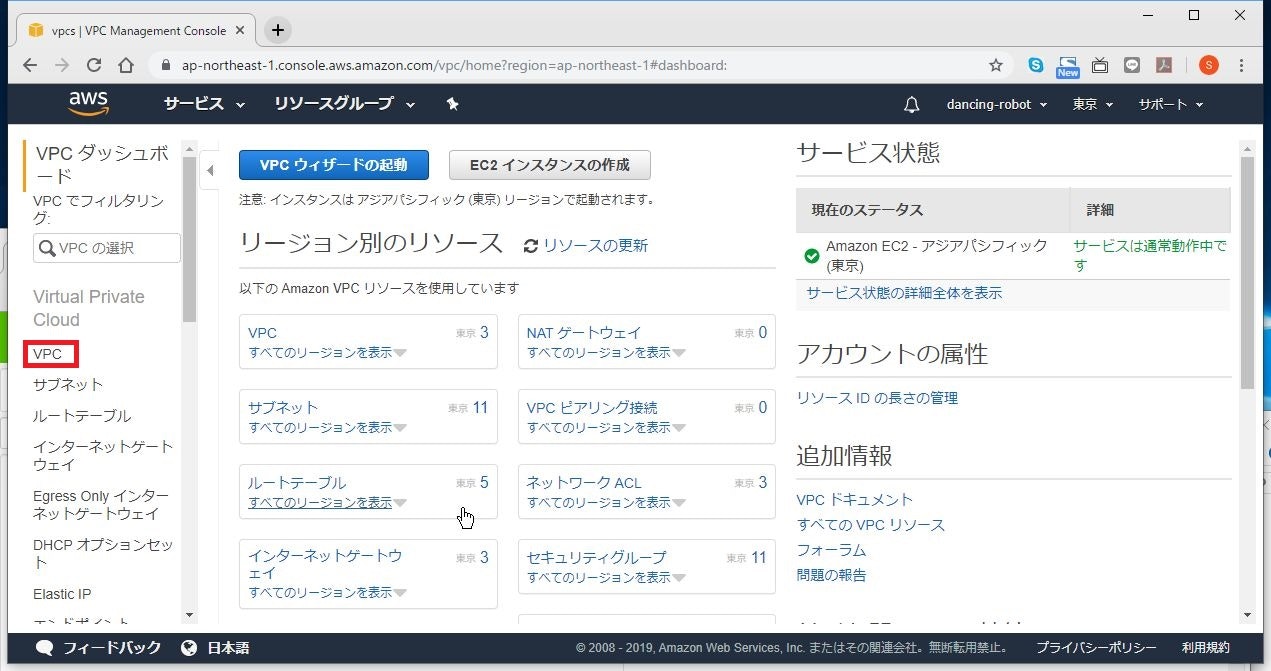The width and height of the screenshot is (1271, 671).
Task: Click the browser address bar URL
Action: tap(454, 65)
